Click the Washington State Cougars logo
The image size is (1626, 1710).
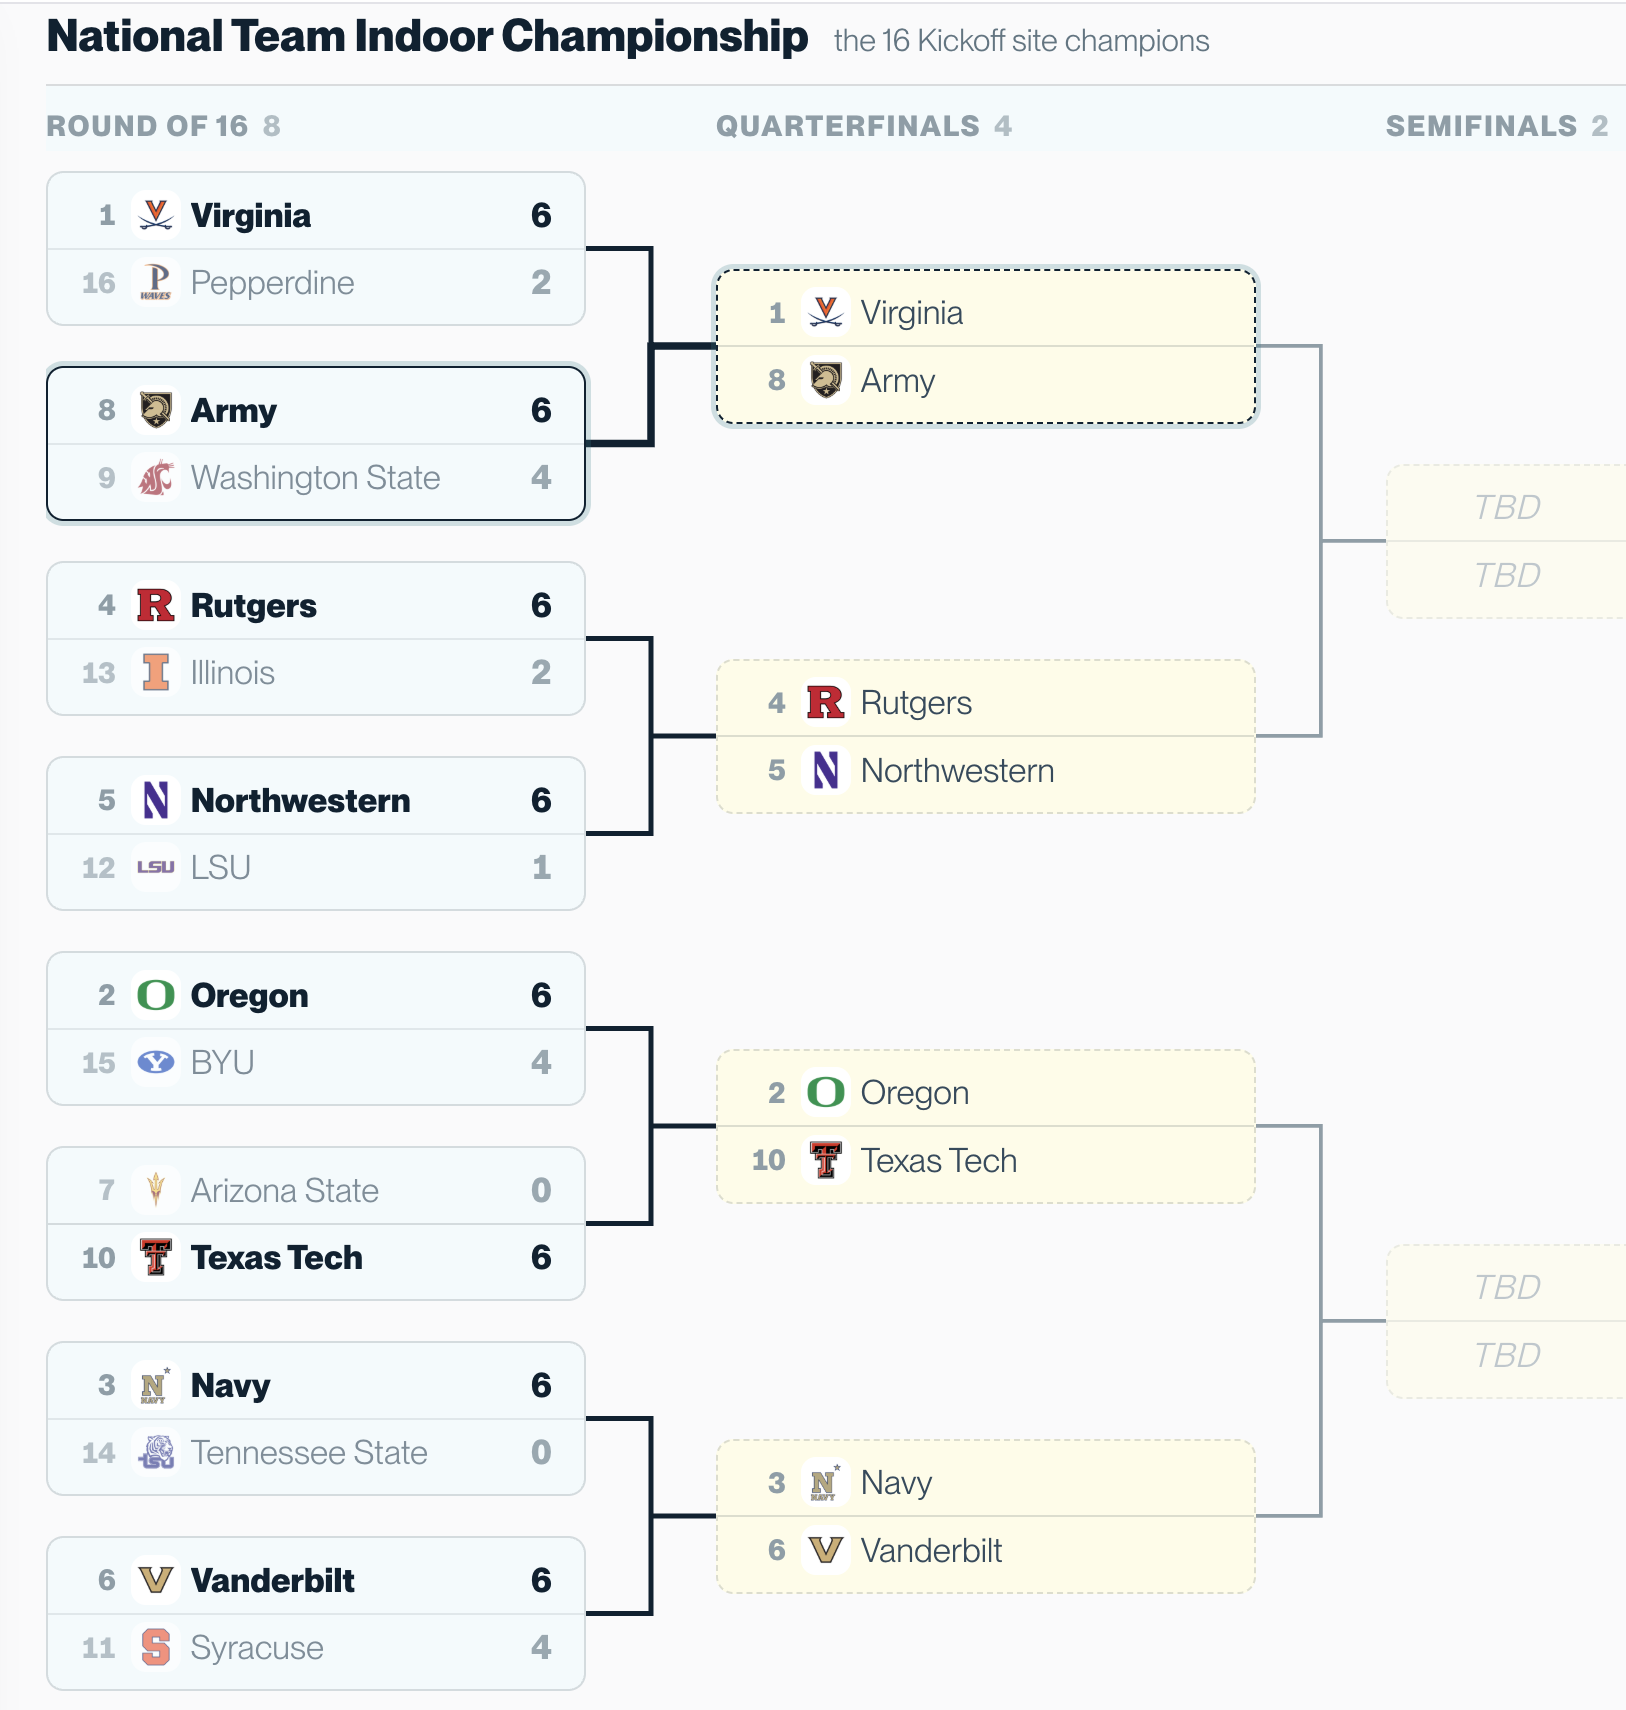coord(156,477)
